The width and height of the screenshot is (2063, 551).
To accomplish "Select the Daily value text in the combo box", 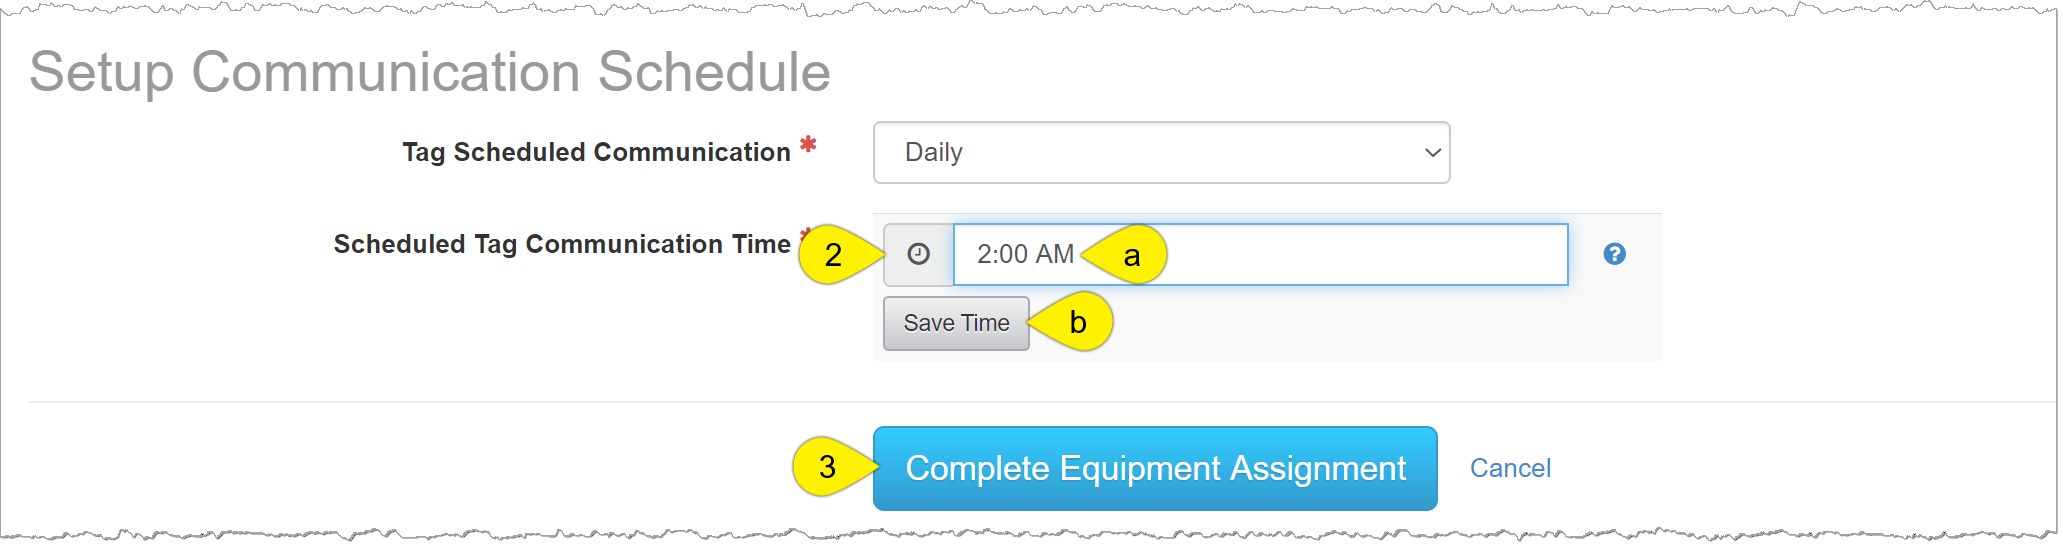I will [933, 152].
